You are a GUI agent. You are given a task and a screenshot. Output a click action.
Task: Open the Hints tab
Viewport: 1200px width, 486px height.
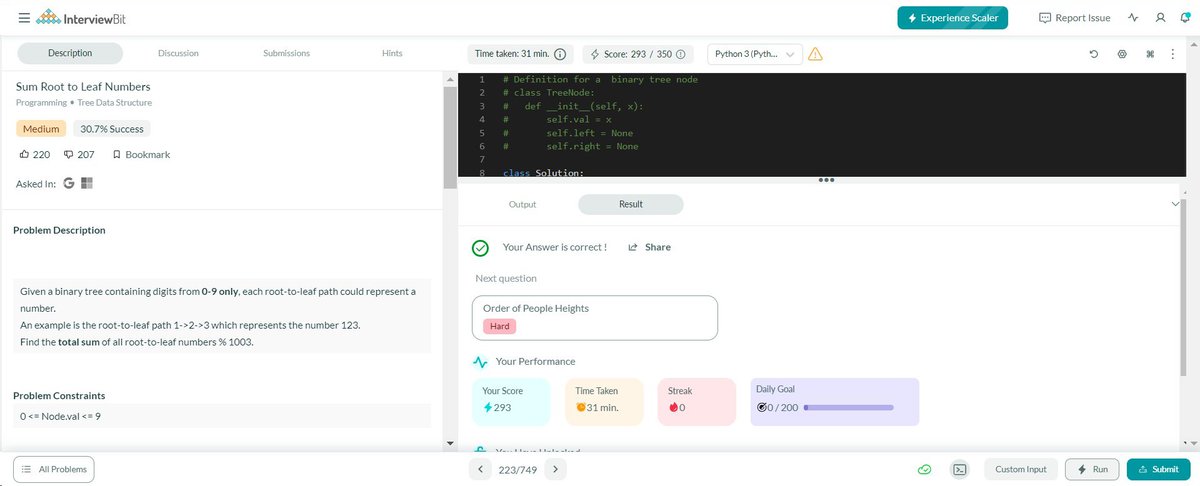[392, 53]
